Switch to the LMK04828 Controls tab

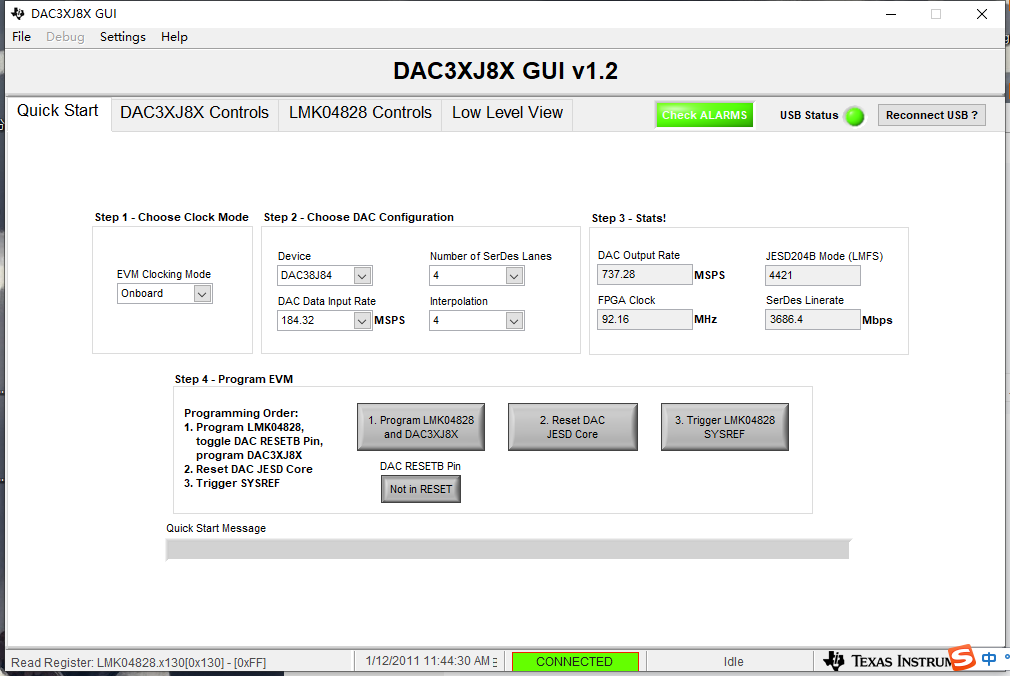point(360,113)
